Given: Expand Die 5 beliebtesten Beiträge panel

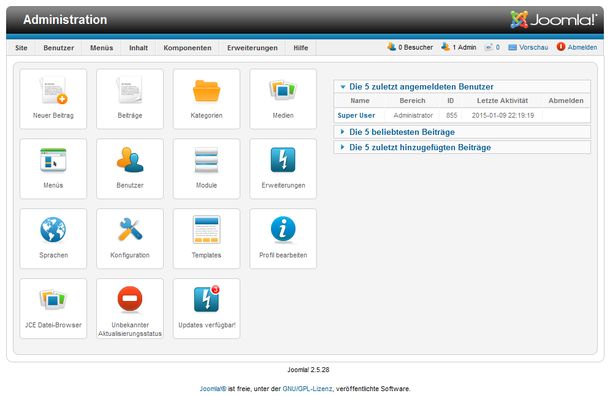Looking at the screenshot, I should pyautogui.click(x=462, y=132).
